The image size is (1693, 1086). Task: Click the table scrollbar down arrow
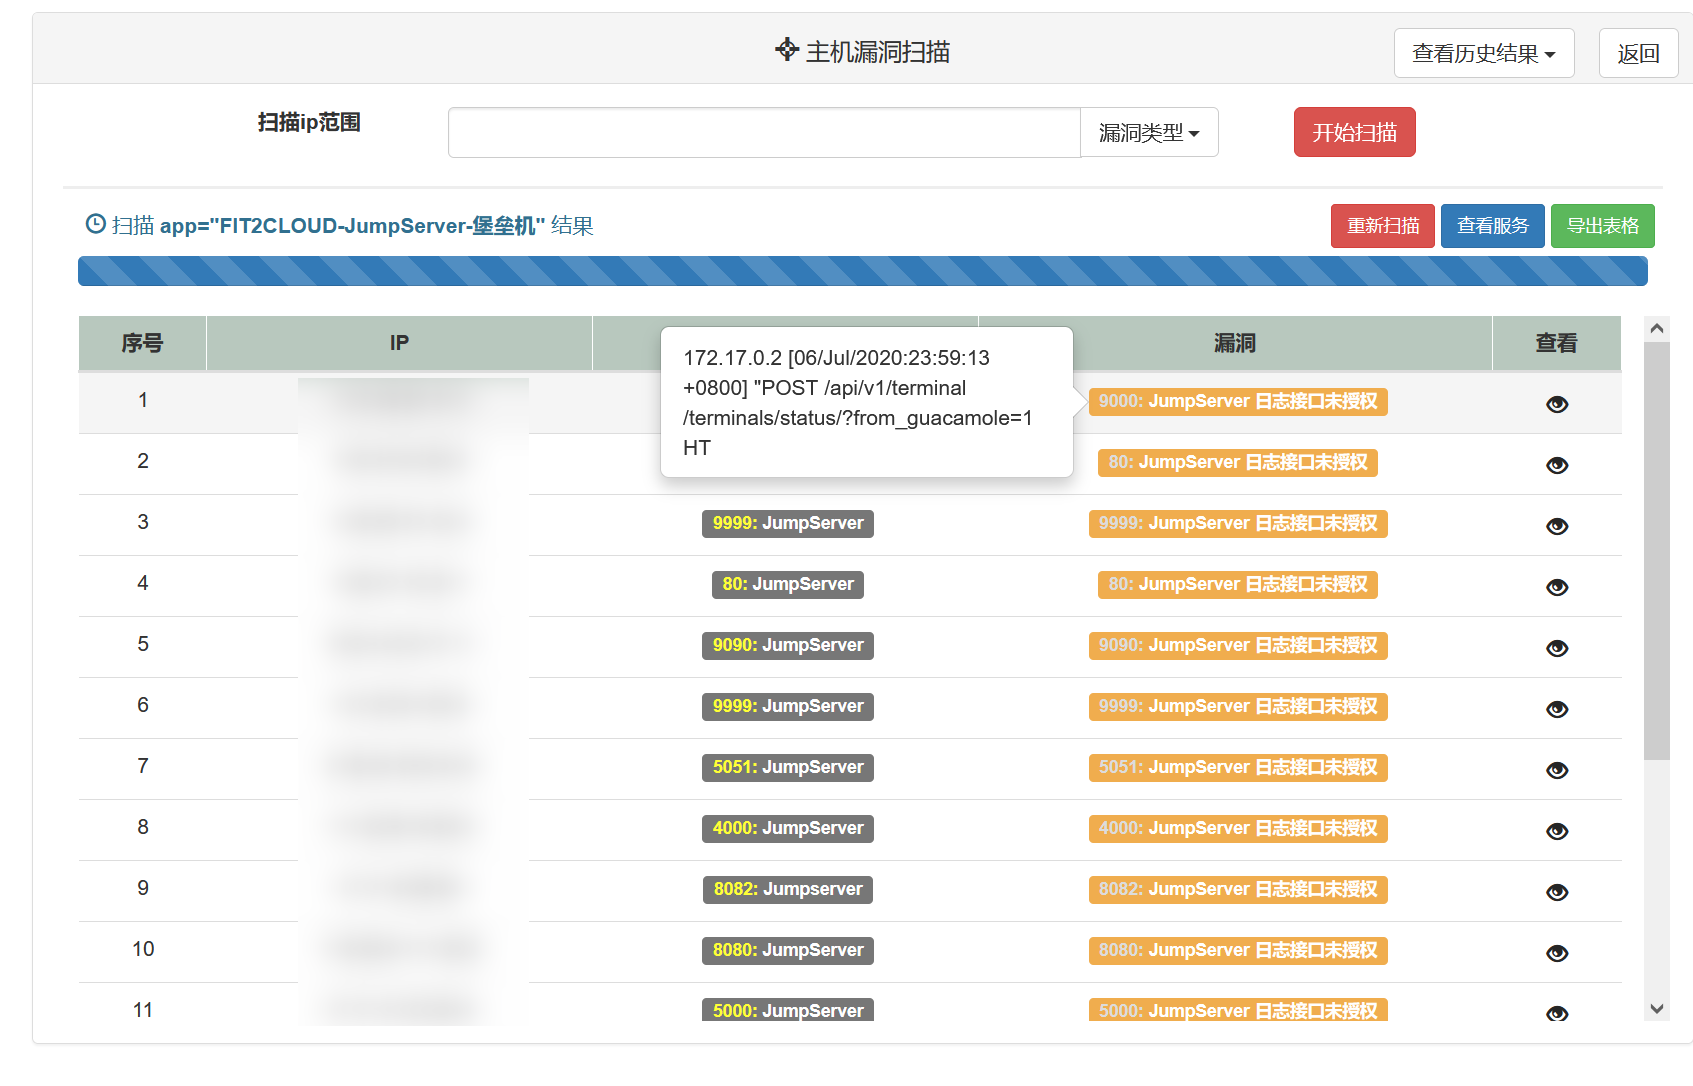pos(1656,1009)
